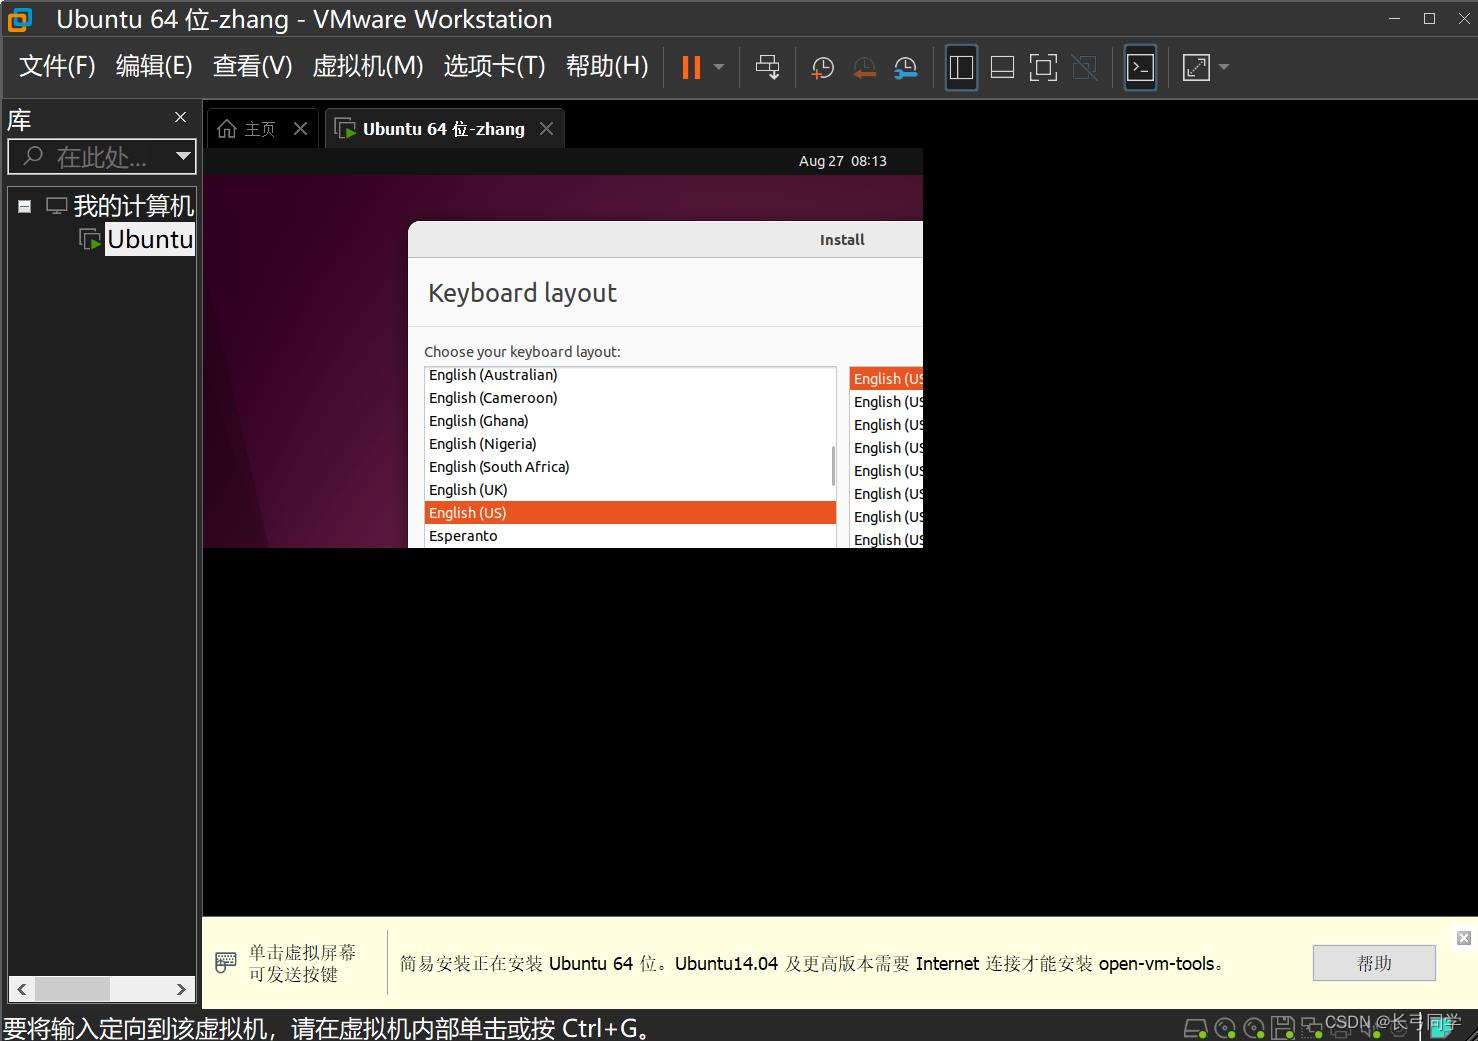
Task: Click the disabled Unity mode icon
Action: pyautogui.click(x=1084, y=67)
